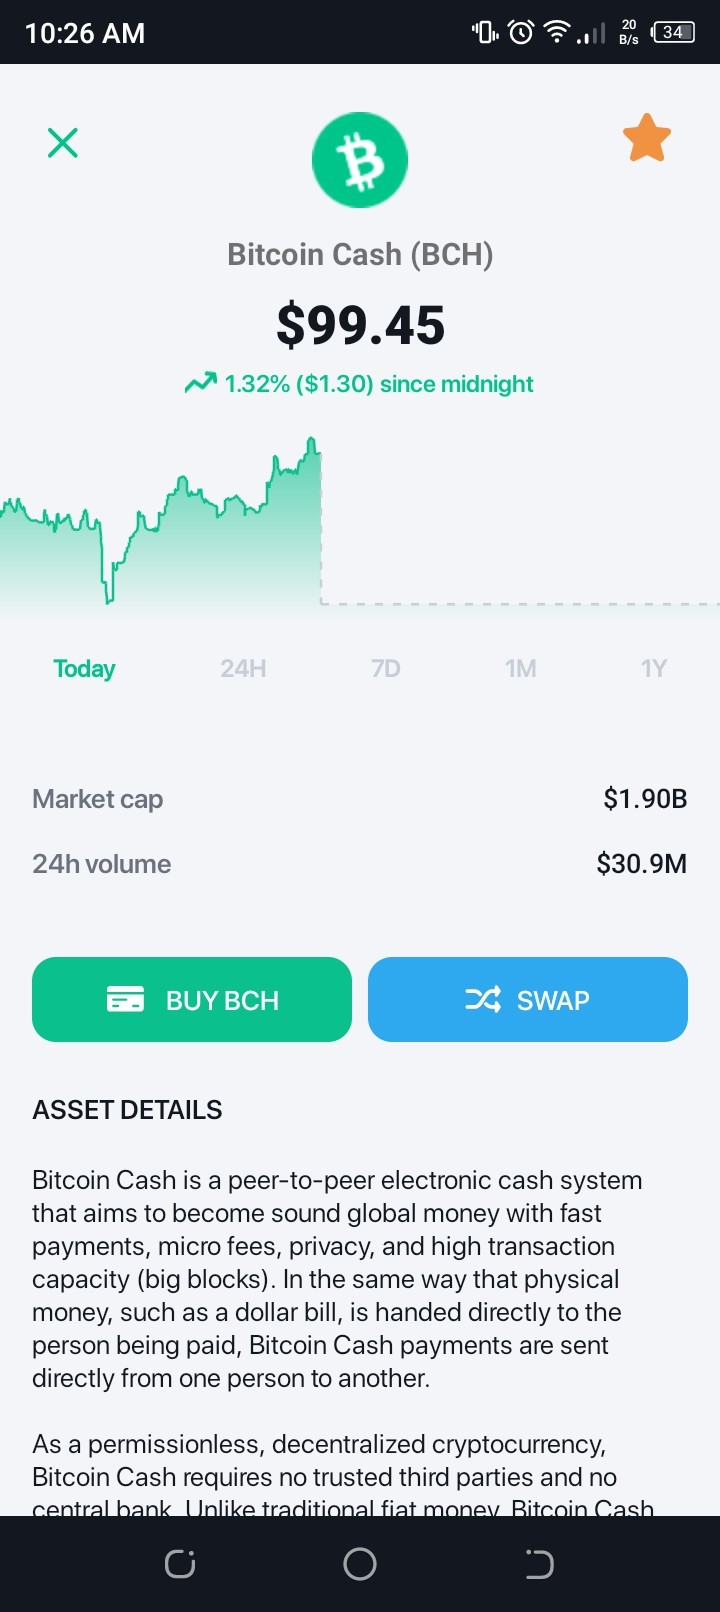Tap the $99.45 price value

(360, 325)
